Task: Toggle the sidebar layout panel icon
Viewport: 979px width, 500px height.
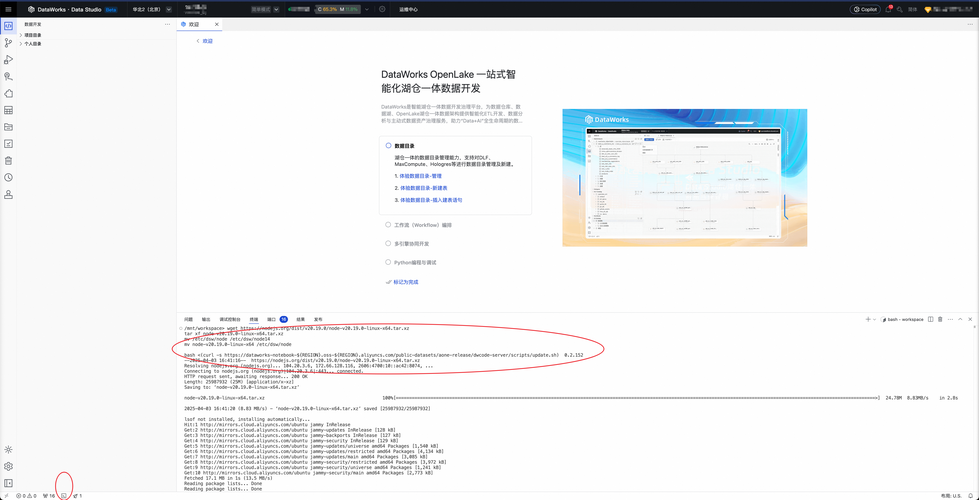Action: click(x=9, y=483)
